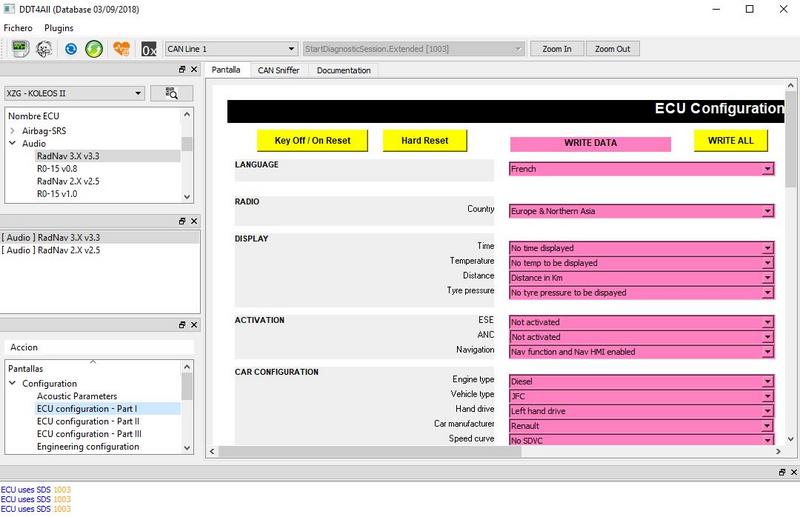The image size is (800, 517).
Task: Click the Einstein face expert mode icon
Action: pyautogui.click(x=44, y=49)
